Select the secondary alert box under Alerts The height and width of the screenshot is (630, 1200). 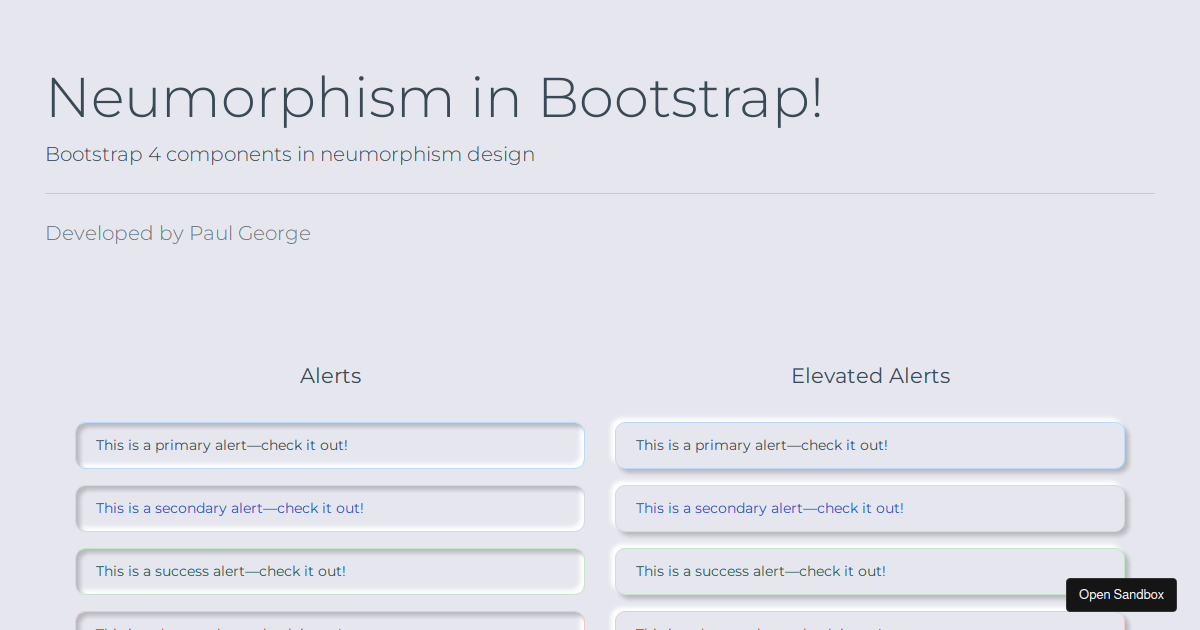click(330, 508)
